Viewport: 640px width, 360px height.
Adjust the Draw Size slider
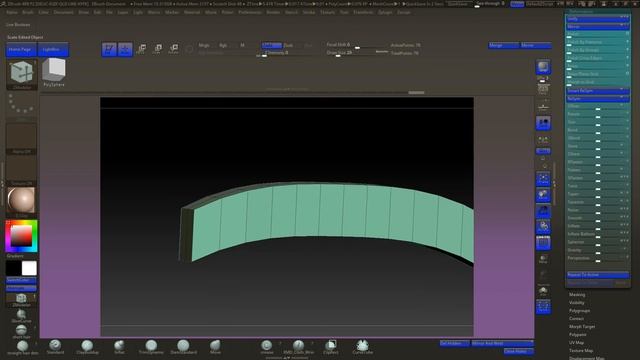click(x=357, y=53)
